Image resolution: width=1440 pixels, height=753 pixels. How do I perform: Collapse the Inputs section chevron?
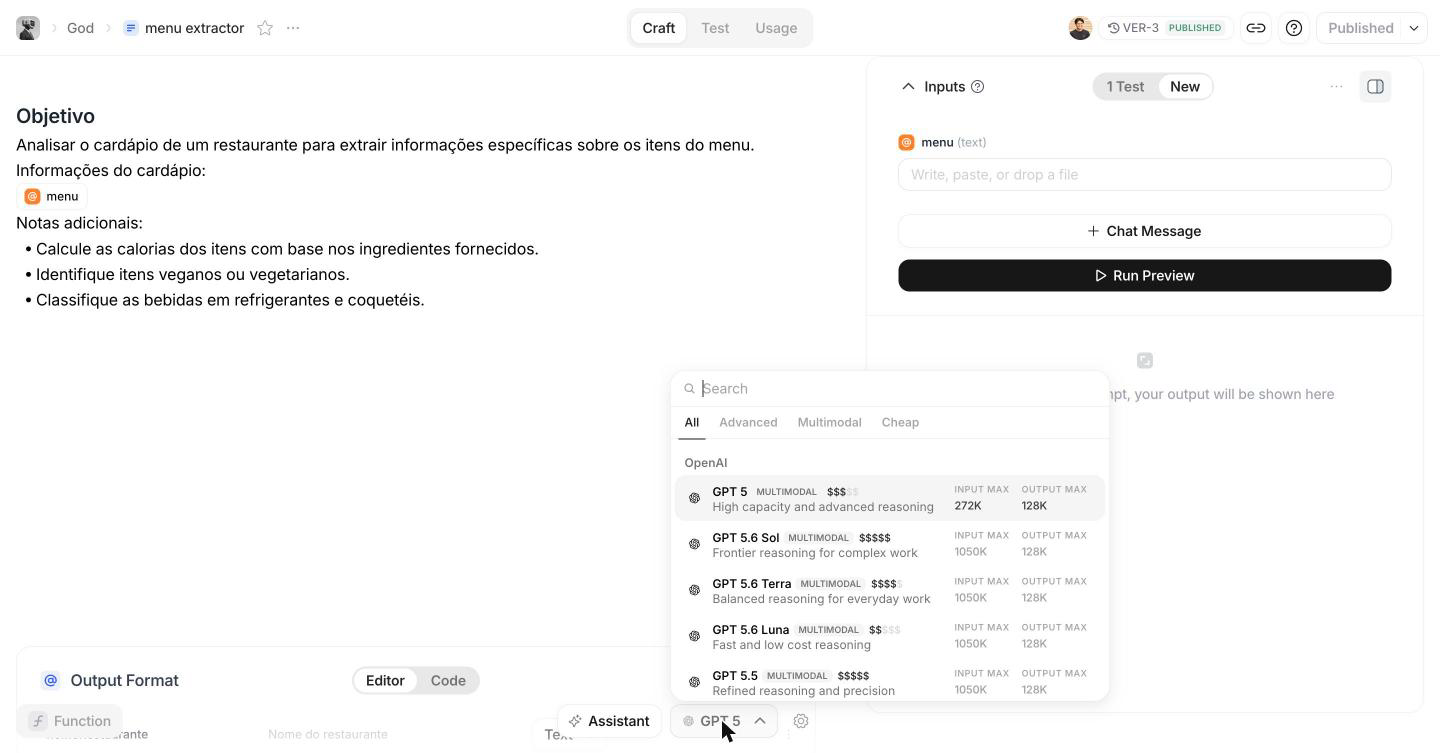908,87
